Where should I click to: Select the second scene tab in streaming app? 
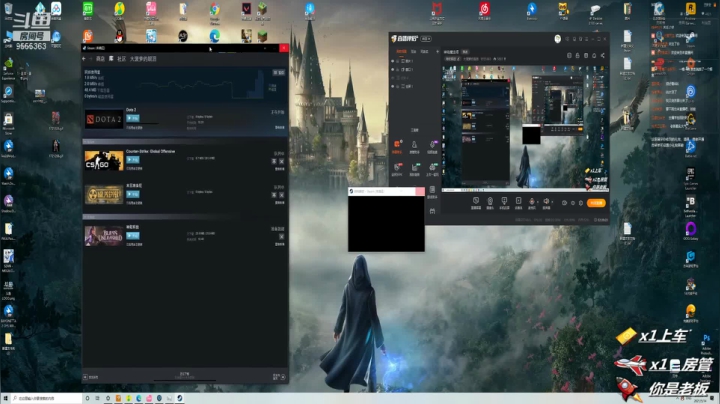tap(413, 51)
